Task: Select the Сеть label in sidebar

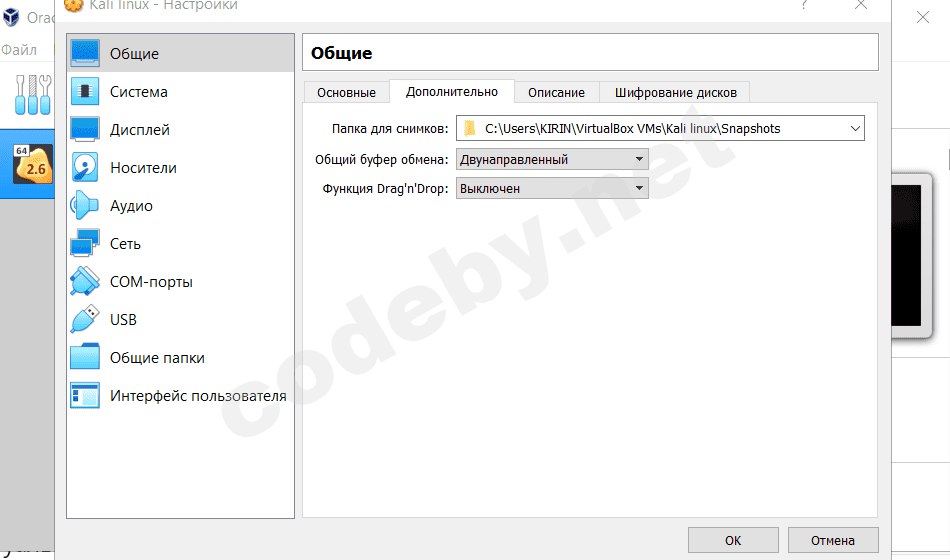Action: tap(125, 244)
